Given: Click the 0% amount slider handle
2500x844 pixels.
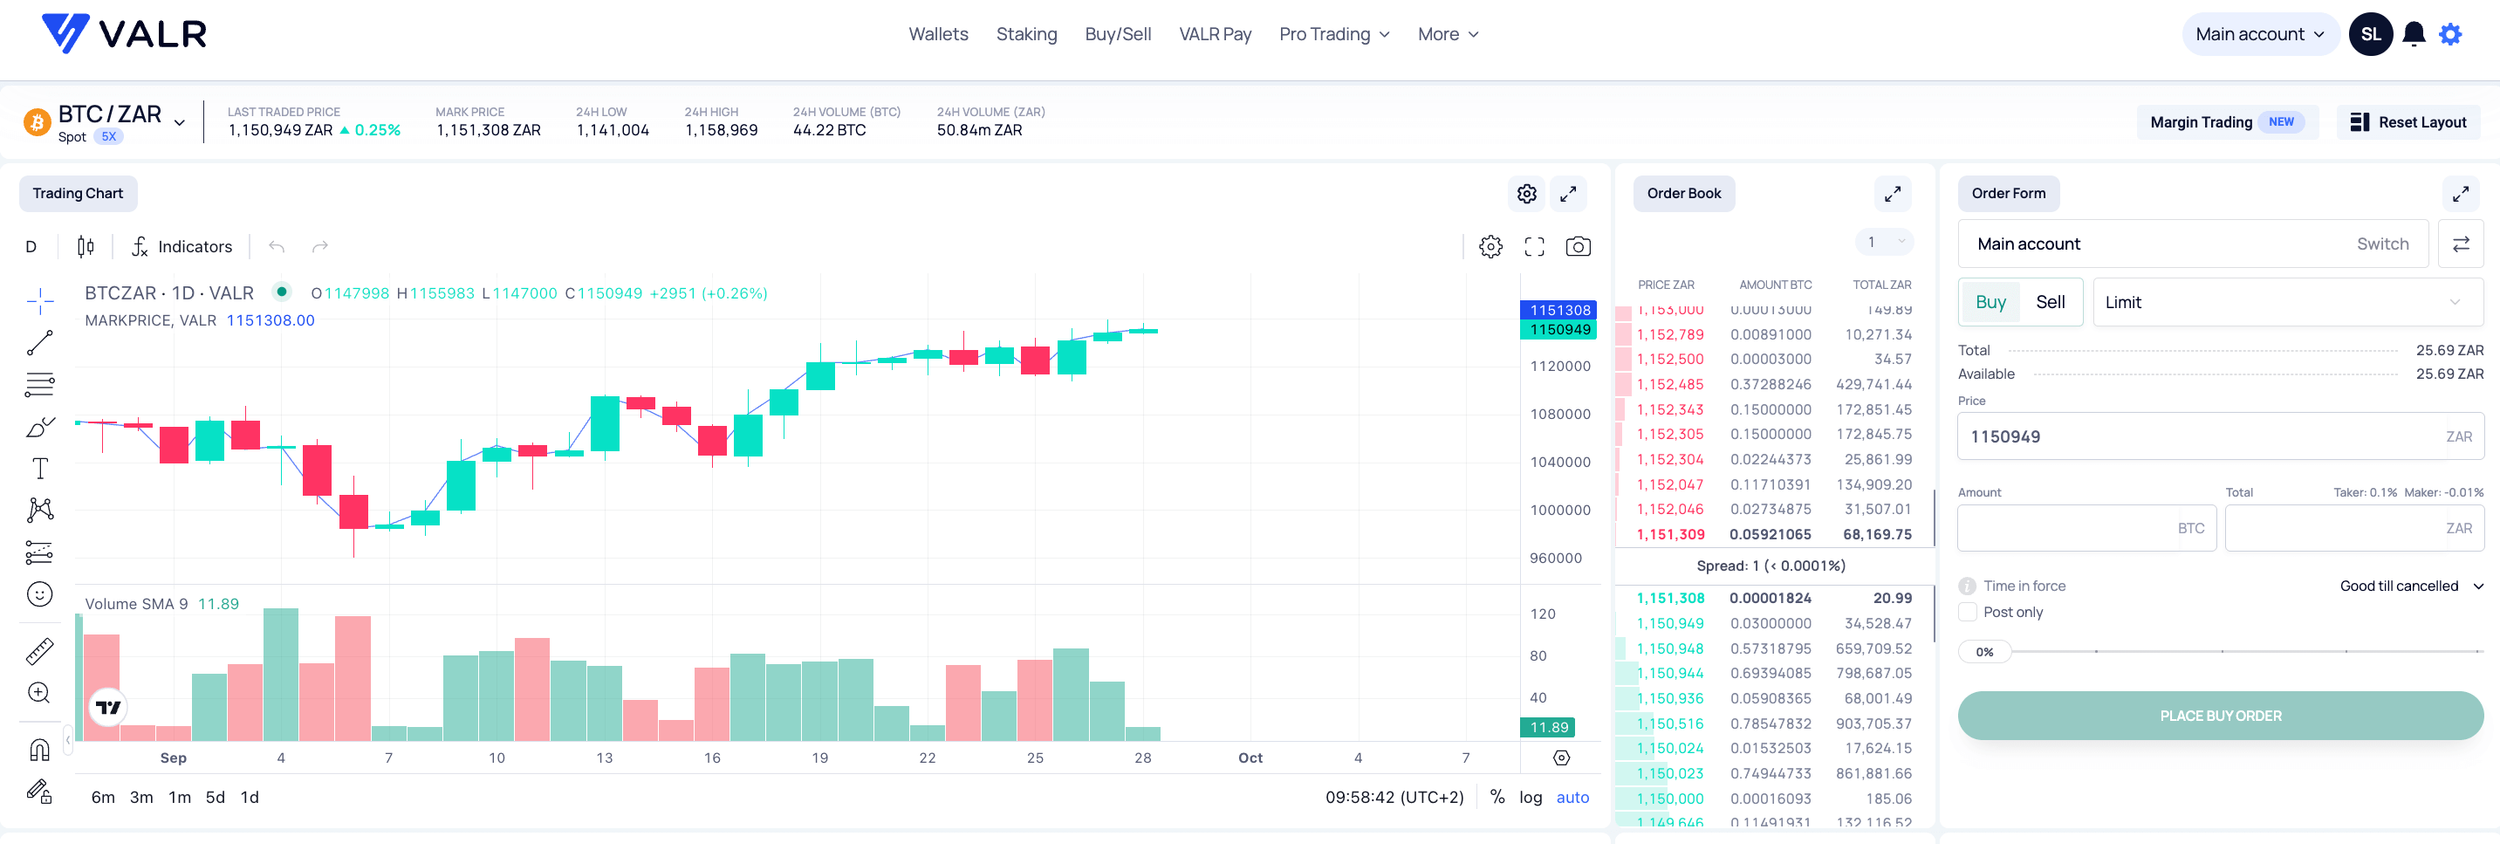Looking at the screenshot, I should 1985,652.
